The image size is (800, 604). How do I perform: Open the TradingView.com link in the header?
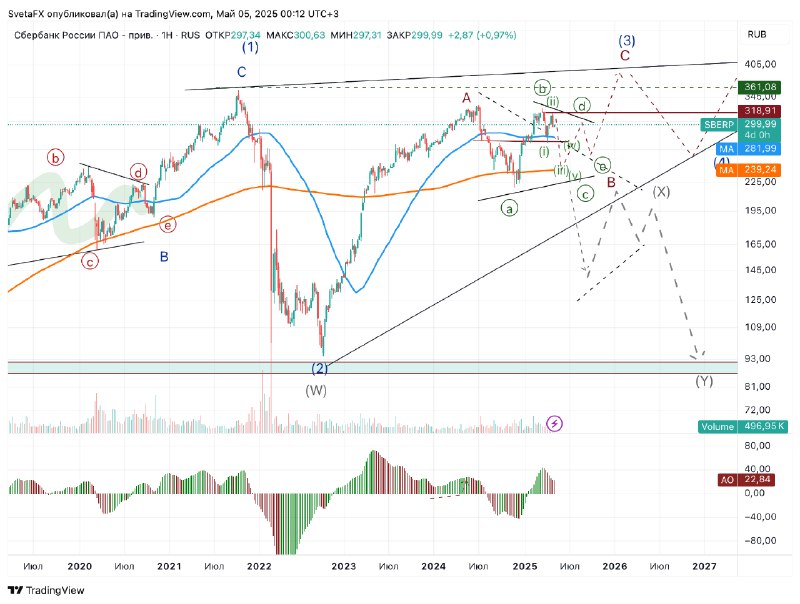pos(173,14)
